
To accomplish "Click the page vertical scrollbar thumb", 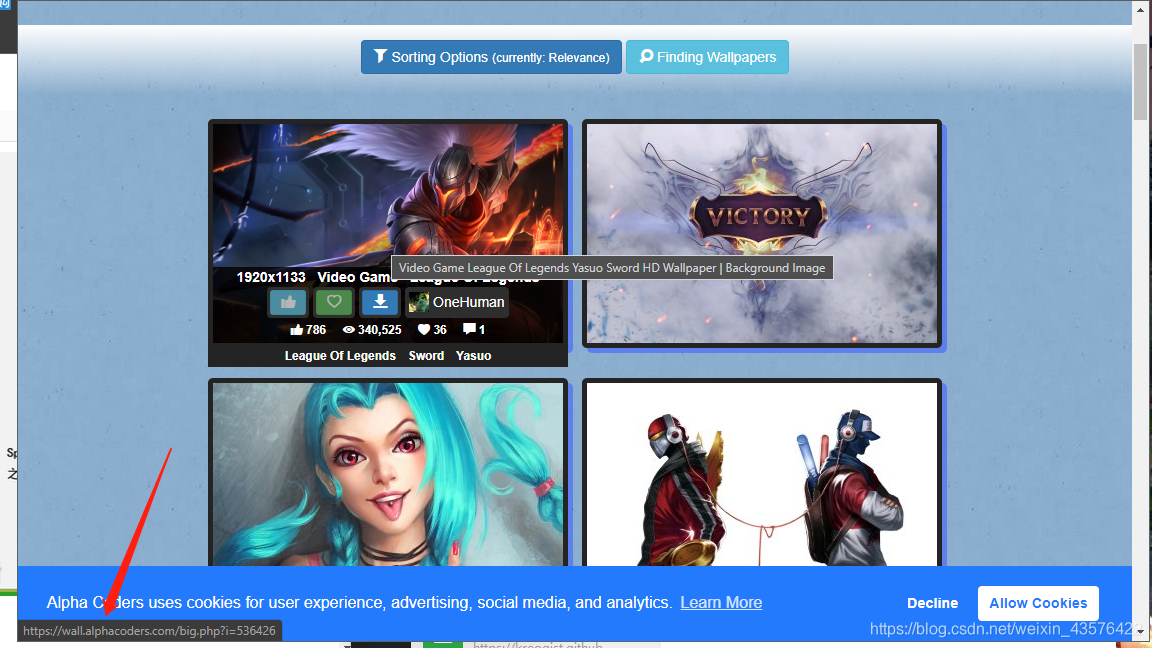I will [x=1140, y=81].
